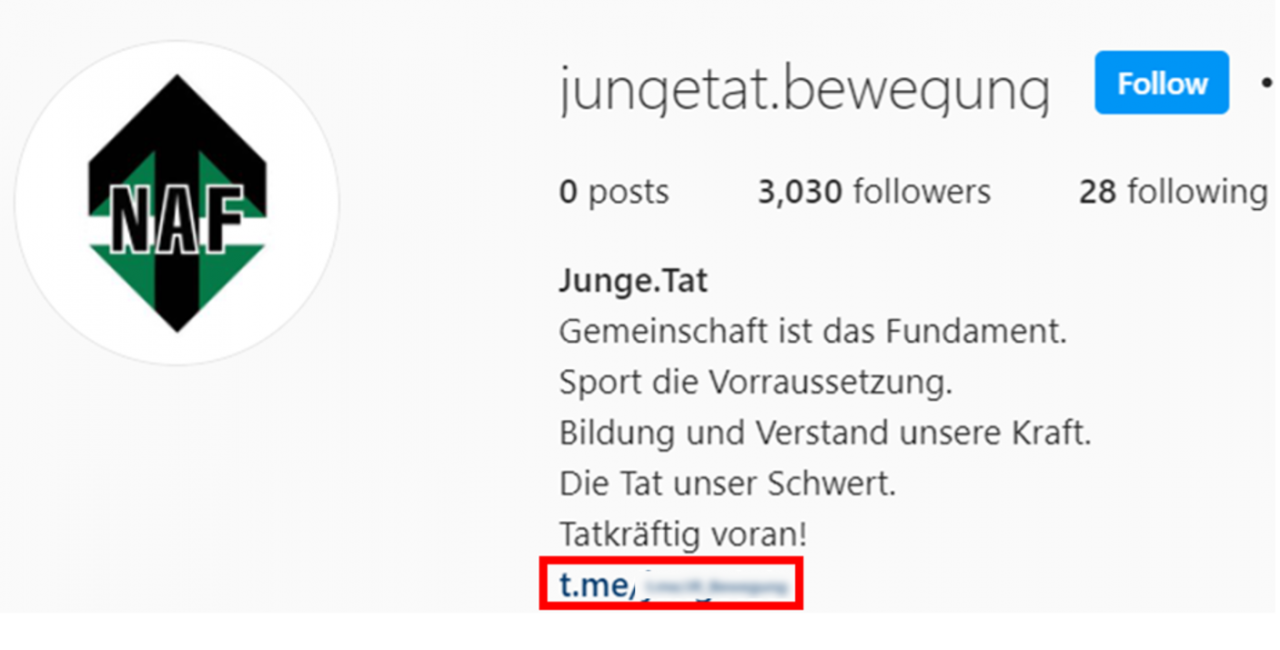Image resolution: width=1280 pixels, height=650 pixels.
Task: Click the NAF letters in the logo
Action: pos(176,219)
